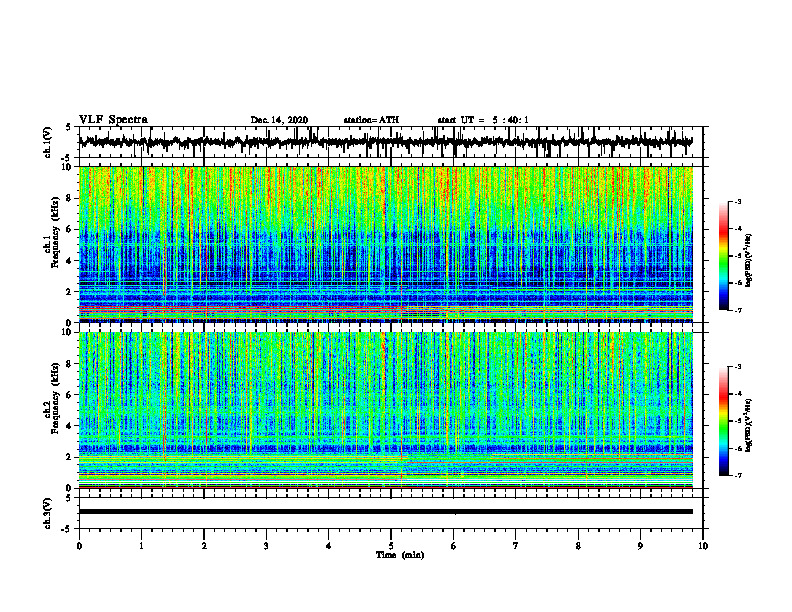Screen dimensions: 792x612
Task: Click the 'VLF Spectra' plot title
Action: click(113, 120)
